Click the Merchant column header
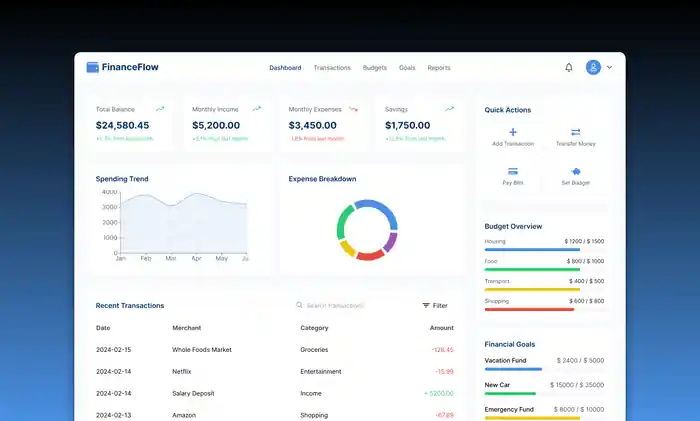 click(x=187, y=328)
